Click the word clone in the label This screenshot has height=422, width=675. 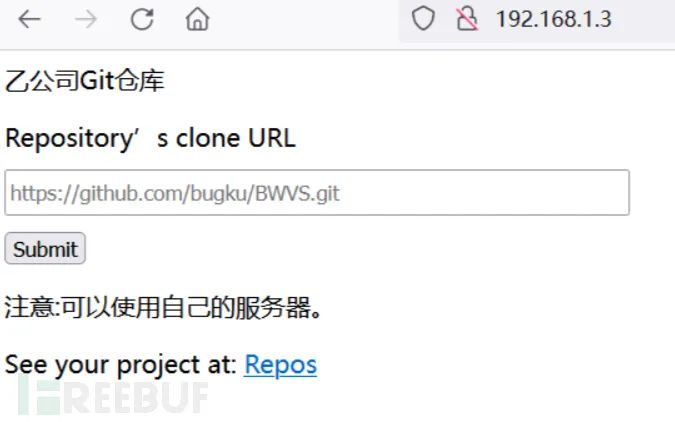(x=208, y=138)
